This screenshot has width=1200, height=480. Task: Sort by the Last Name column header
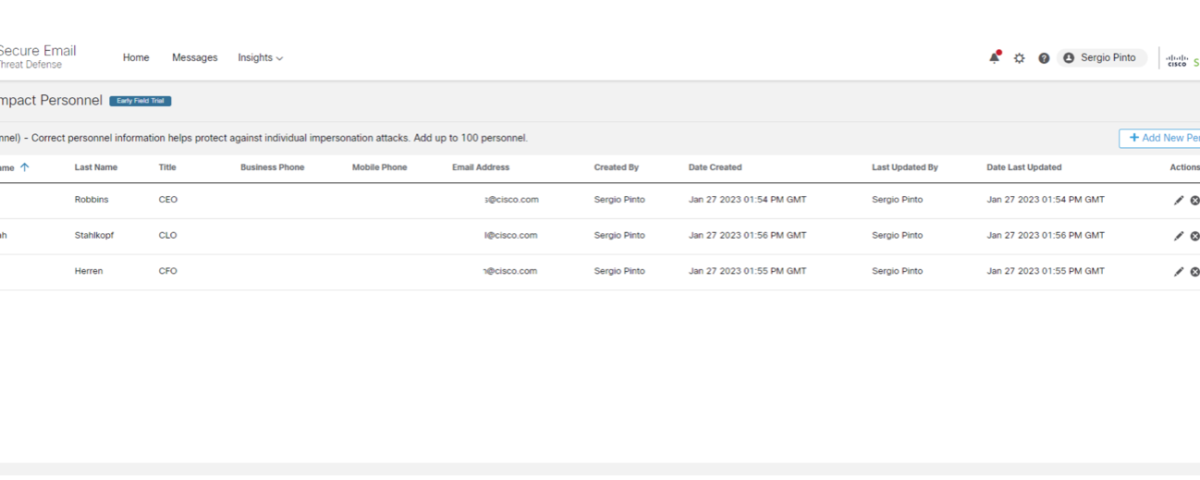96,167
